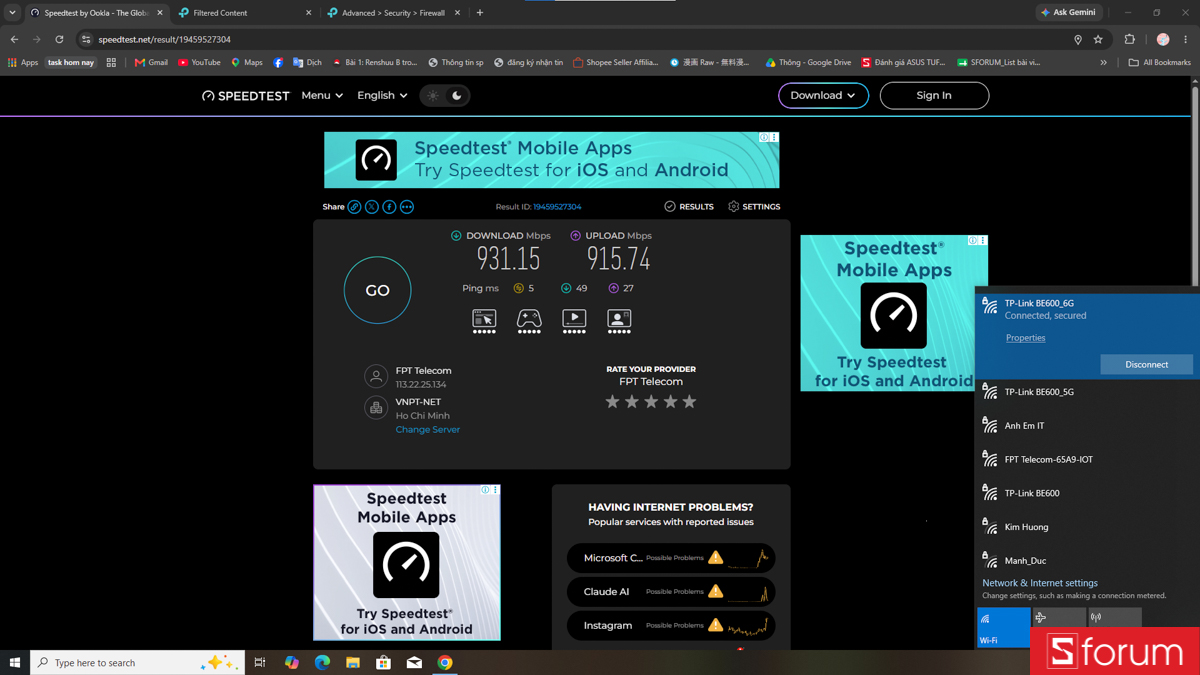Screen dimensions: 1200x675
Task: Select the Anh Em IT network
Action: pos(1087,426)
